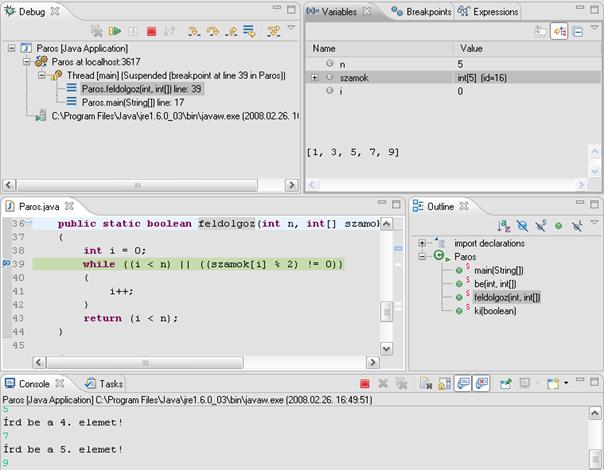Open the Tasks tab

click(x=104, y=384)
